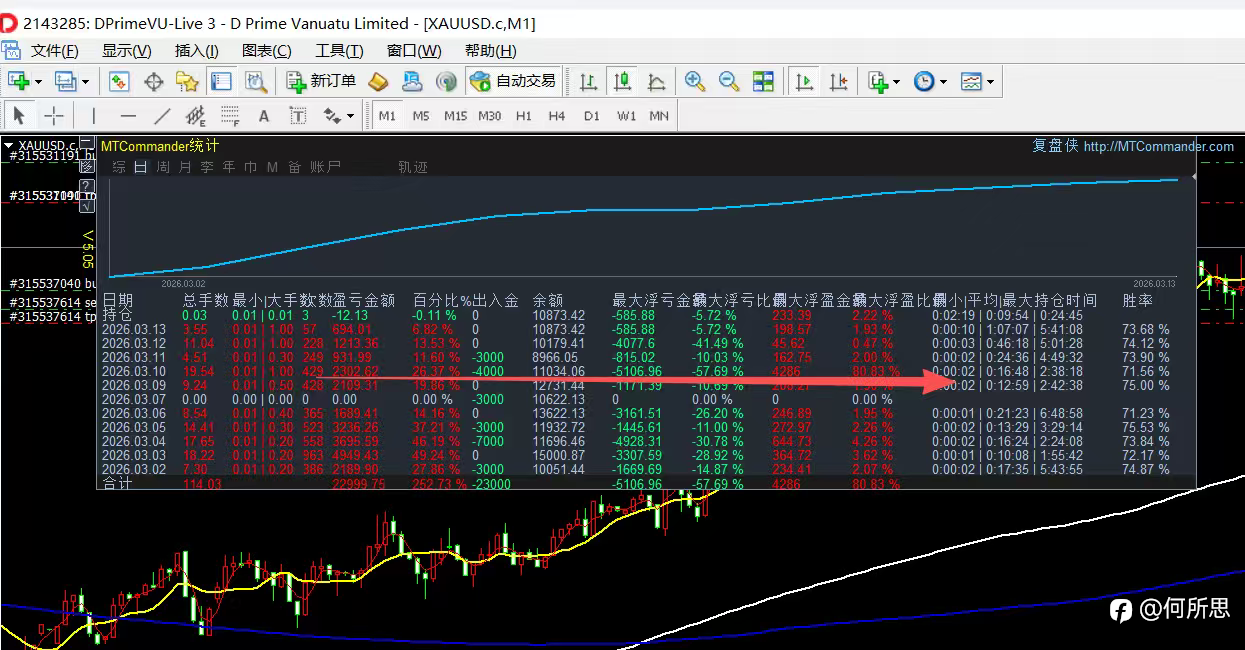
Task: Select the arrows objects tool
Action: [x=332, y=116]
